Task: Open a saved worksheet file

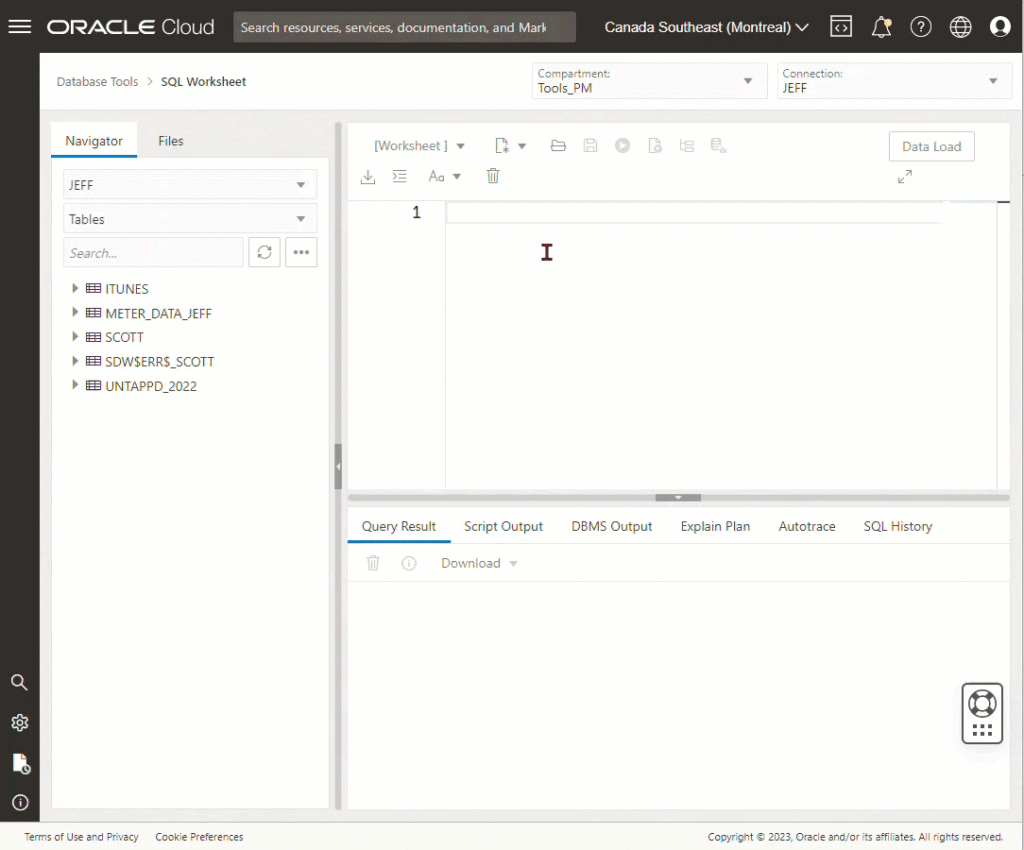Action: [558, 145]
